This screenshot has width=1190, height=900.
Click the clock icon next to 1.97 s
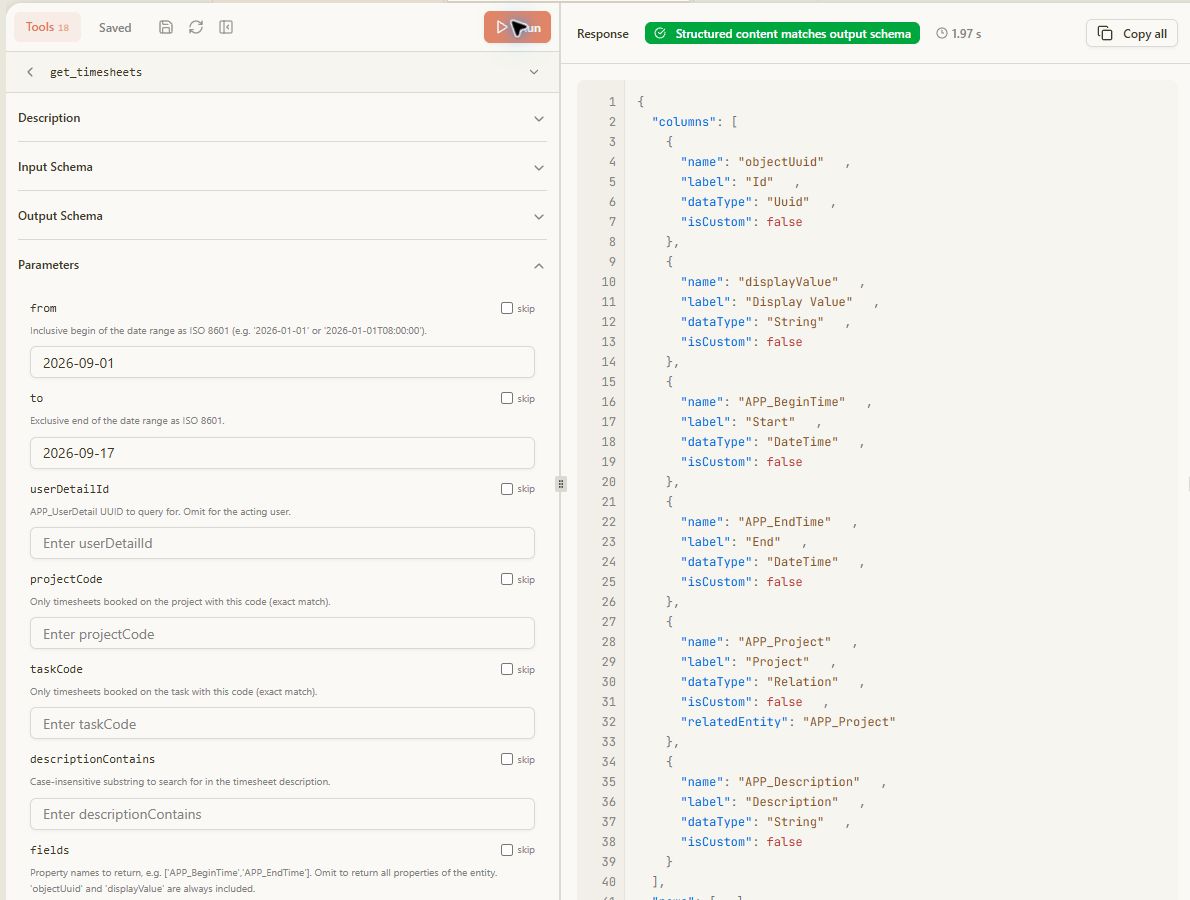(942, 33)
